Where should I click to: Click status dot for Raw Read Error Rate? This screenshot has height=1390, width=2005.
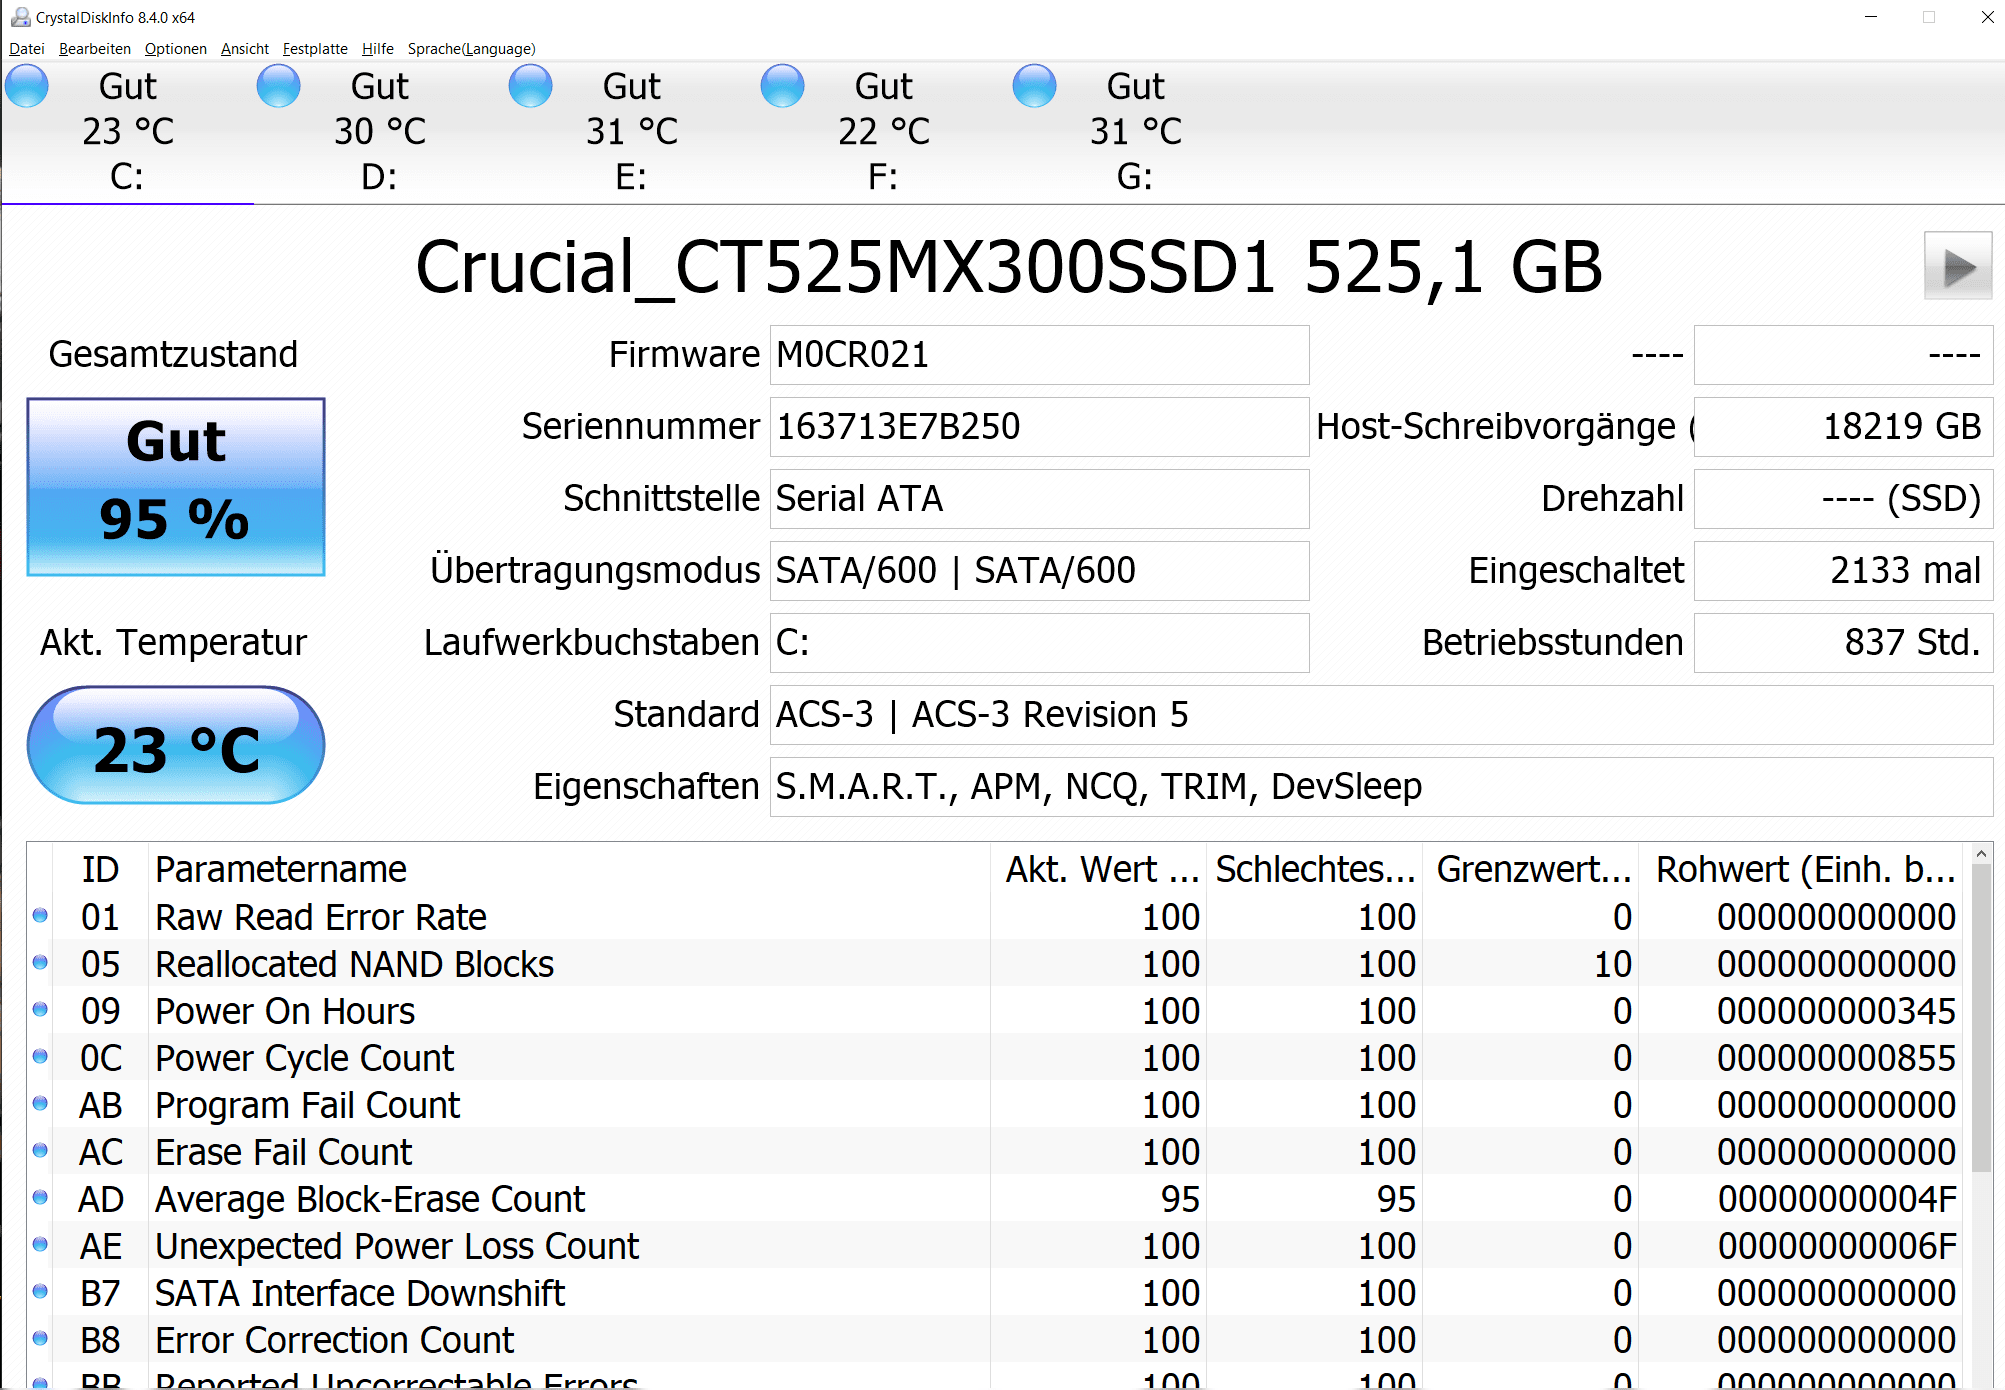coord(40,916)
